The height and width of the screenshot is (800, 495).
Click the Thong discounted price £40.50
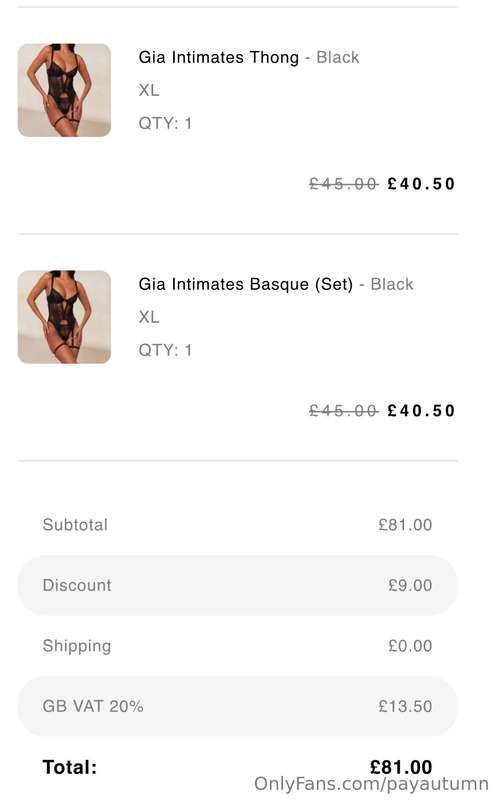421,184
